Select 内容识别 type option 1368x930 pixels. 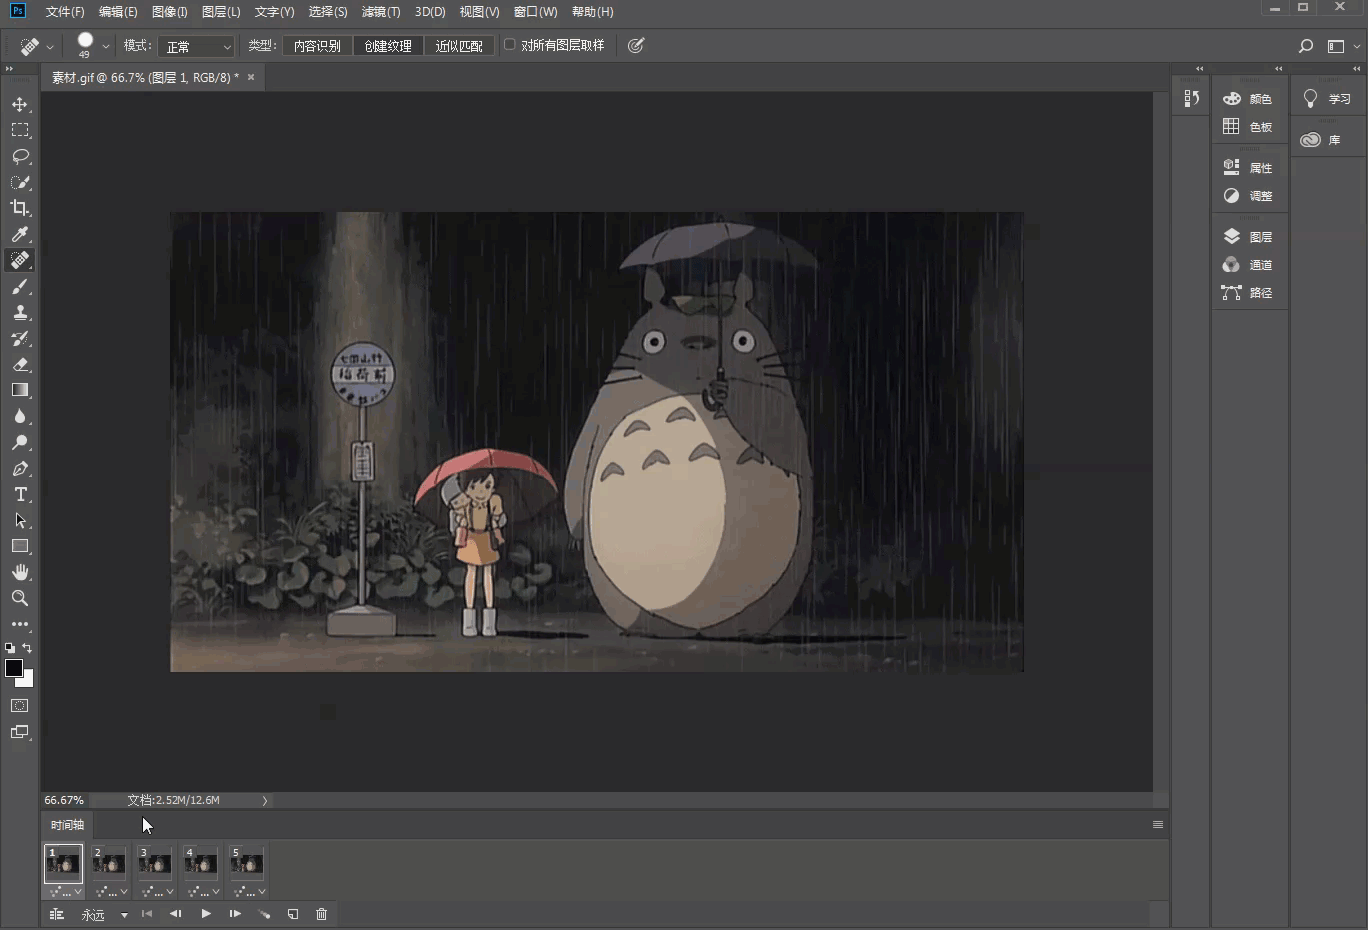[x=317, y=46]
